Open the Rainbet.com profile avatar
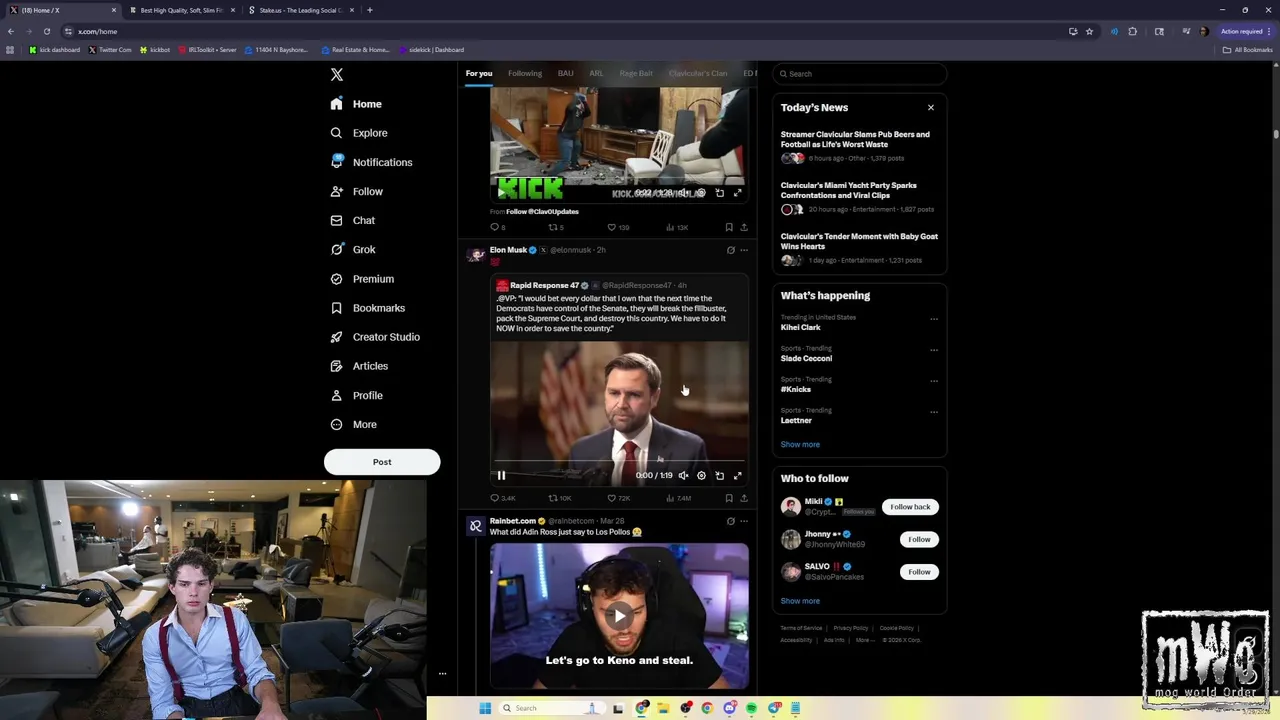Image resolution: width=1280 pixels, height=720 pixels. pyautogui.click(x=476, y=525)
